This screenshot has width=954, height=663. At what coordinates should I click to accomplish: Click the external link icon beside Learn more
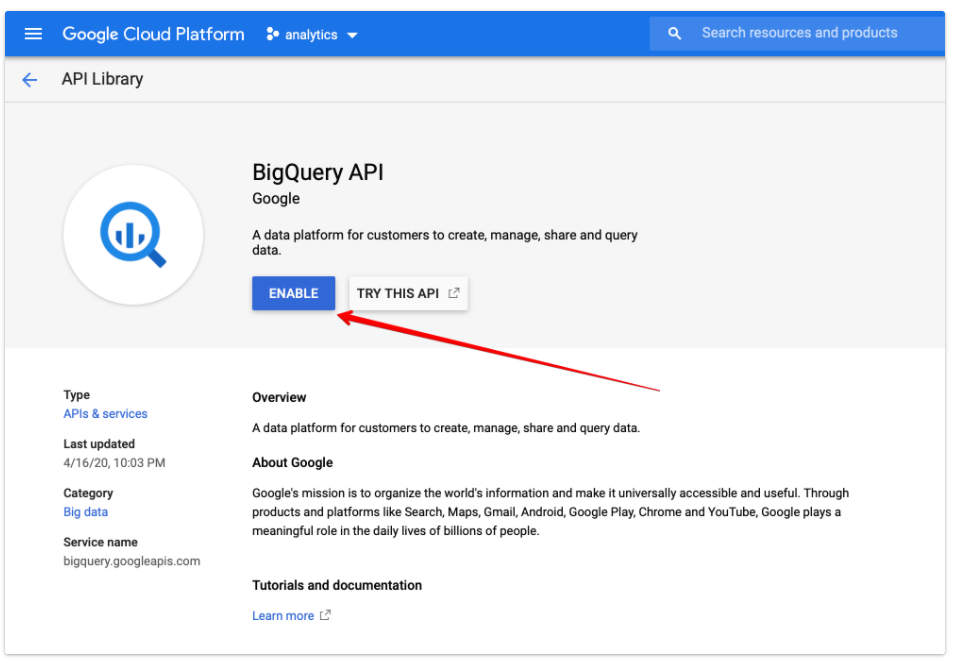click(x=326, y=615)
